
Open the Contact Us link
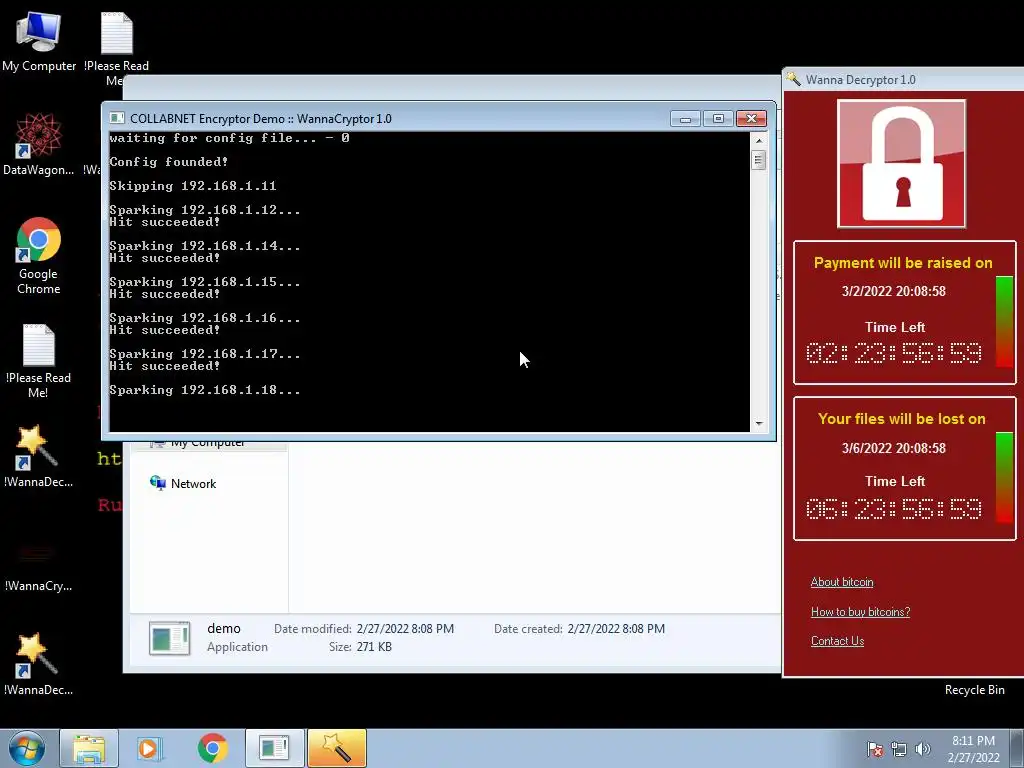pos(837,641)
